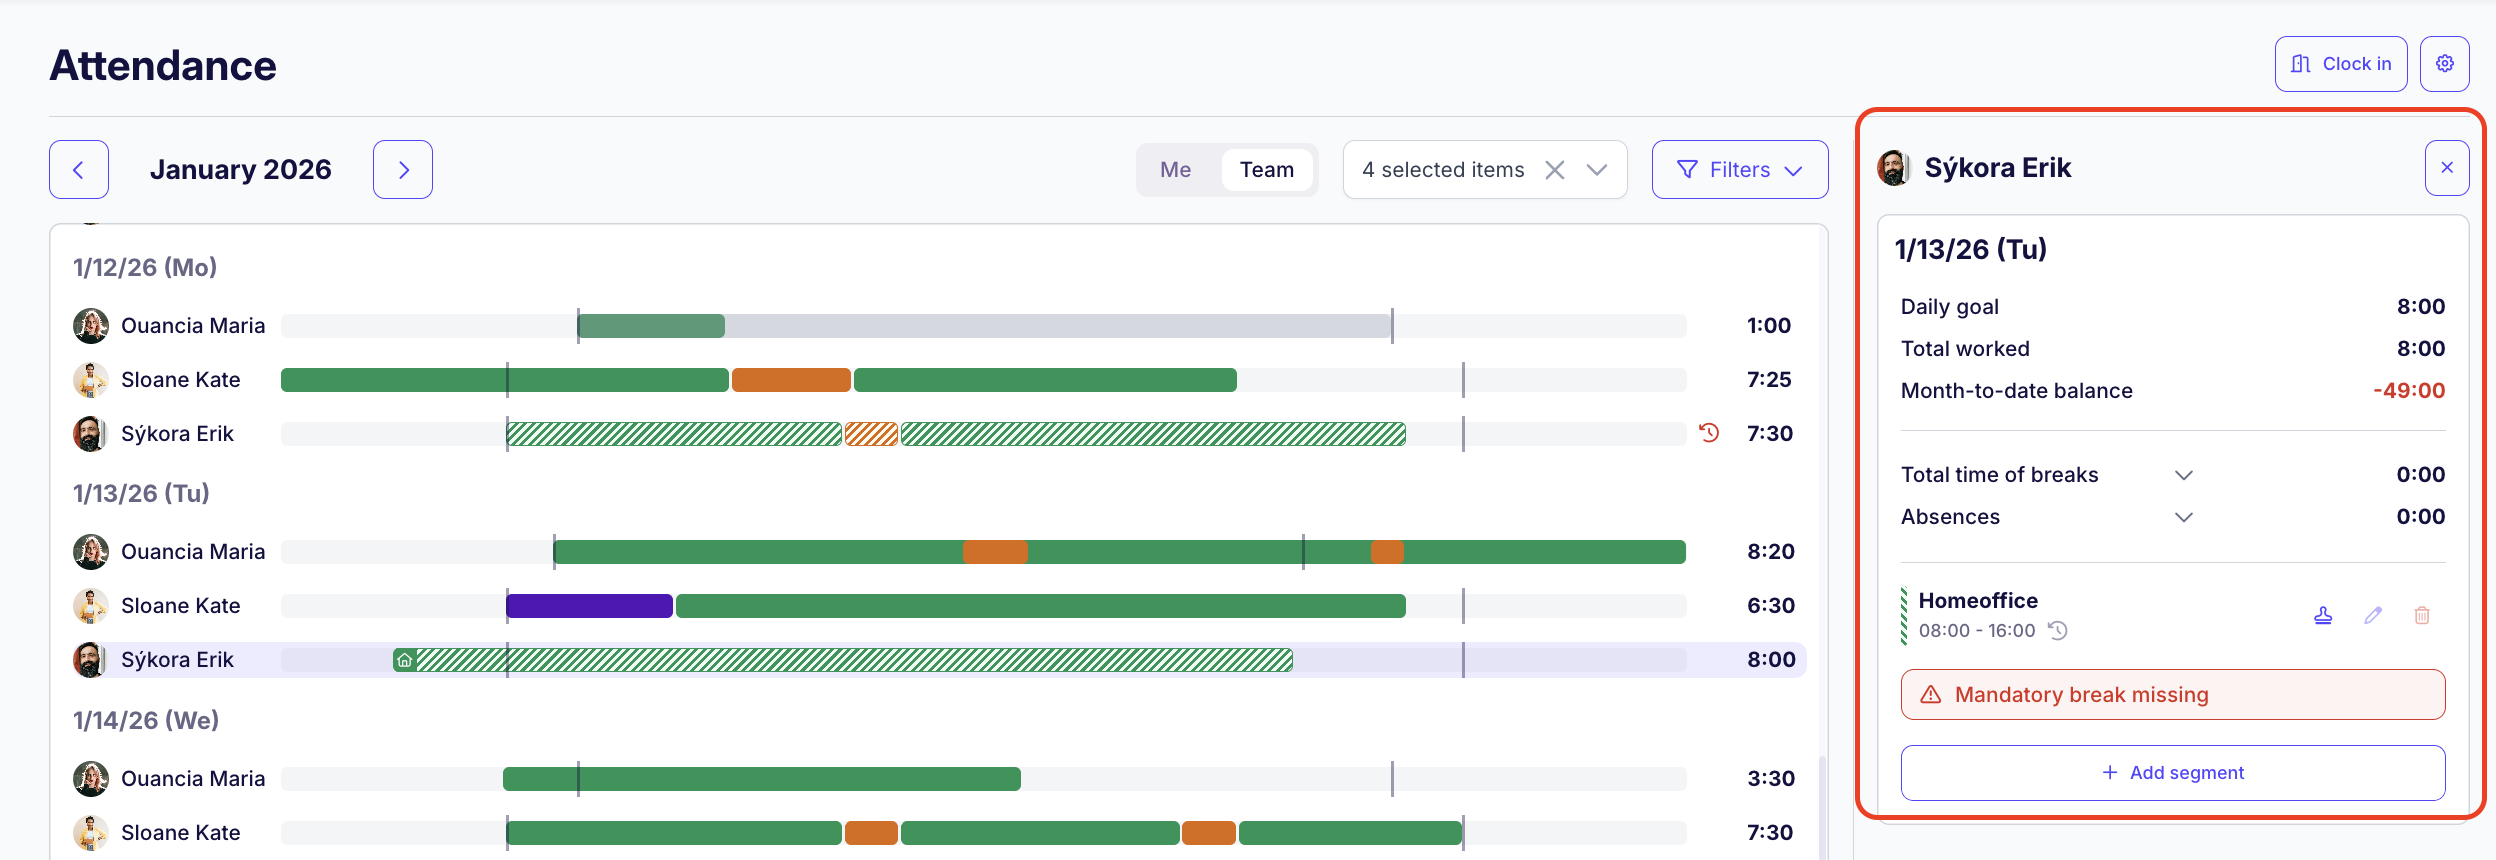Screen dimensions: 2496x860
Task: Click history icon beside 08:00 - 16:00
Action: (2058, 631)
